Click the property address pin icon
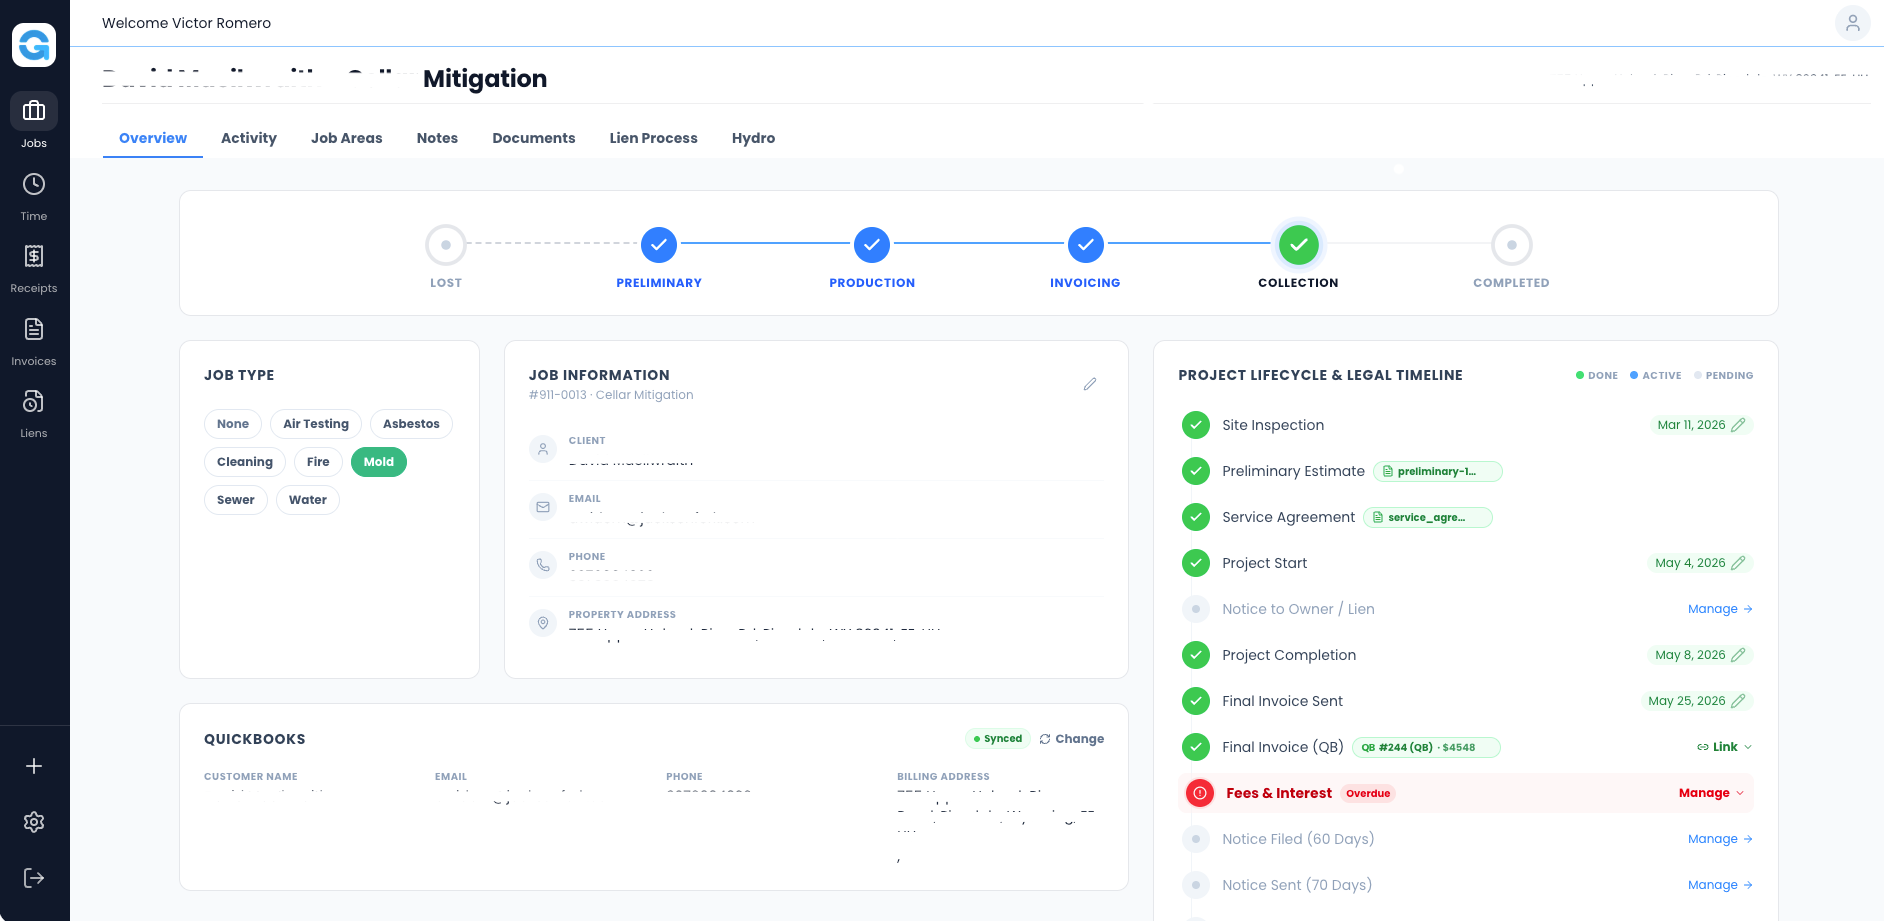The image size is (1884, 921). coord(543,623)
